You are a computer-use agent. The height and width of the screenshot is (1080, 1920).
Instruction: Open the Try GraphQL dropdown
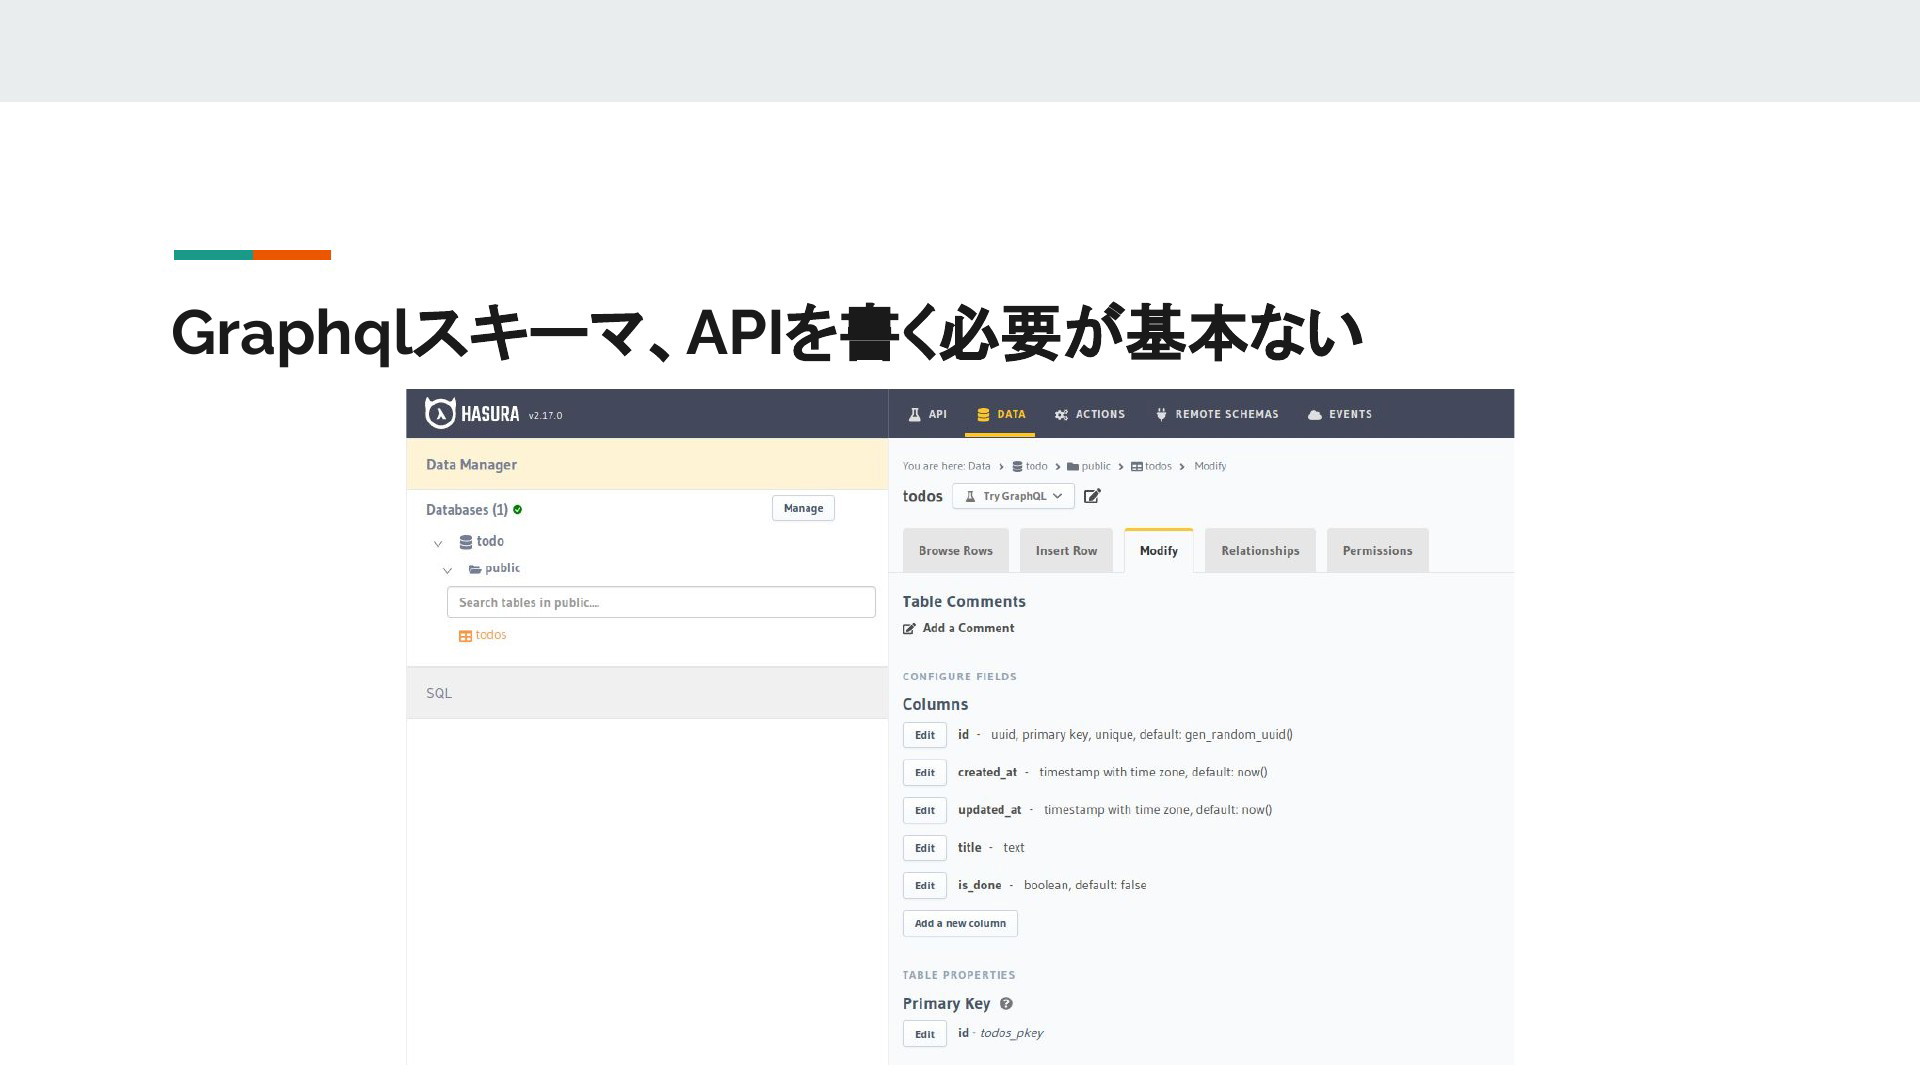[1013, 496]
